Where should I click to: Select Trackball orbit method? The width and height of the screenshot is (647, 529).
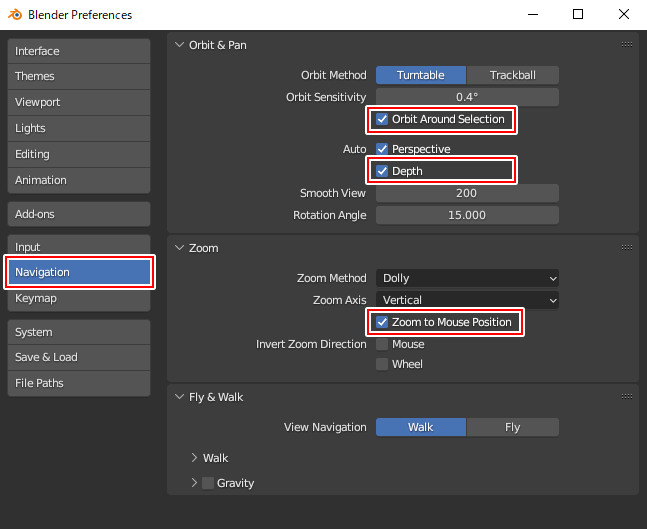click(512, 75)
